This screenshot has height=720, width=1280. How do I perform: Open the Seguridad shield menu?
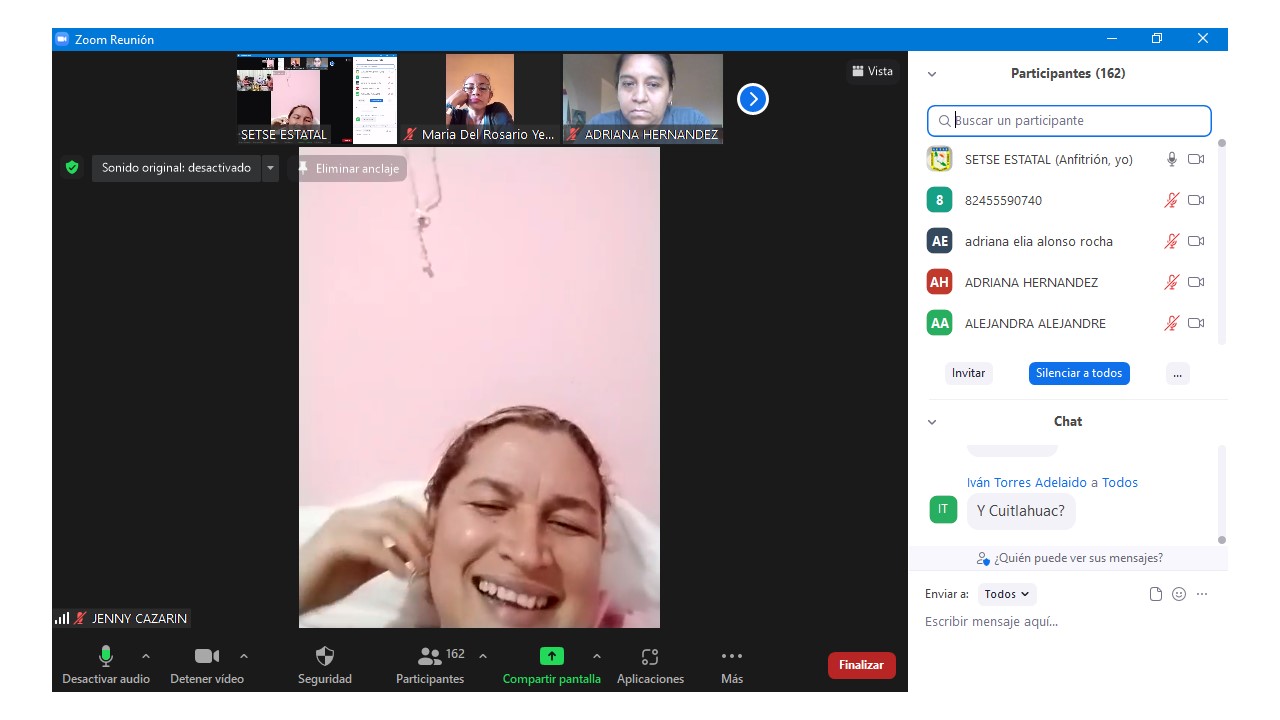click(325, 656)
